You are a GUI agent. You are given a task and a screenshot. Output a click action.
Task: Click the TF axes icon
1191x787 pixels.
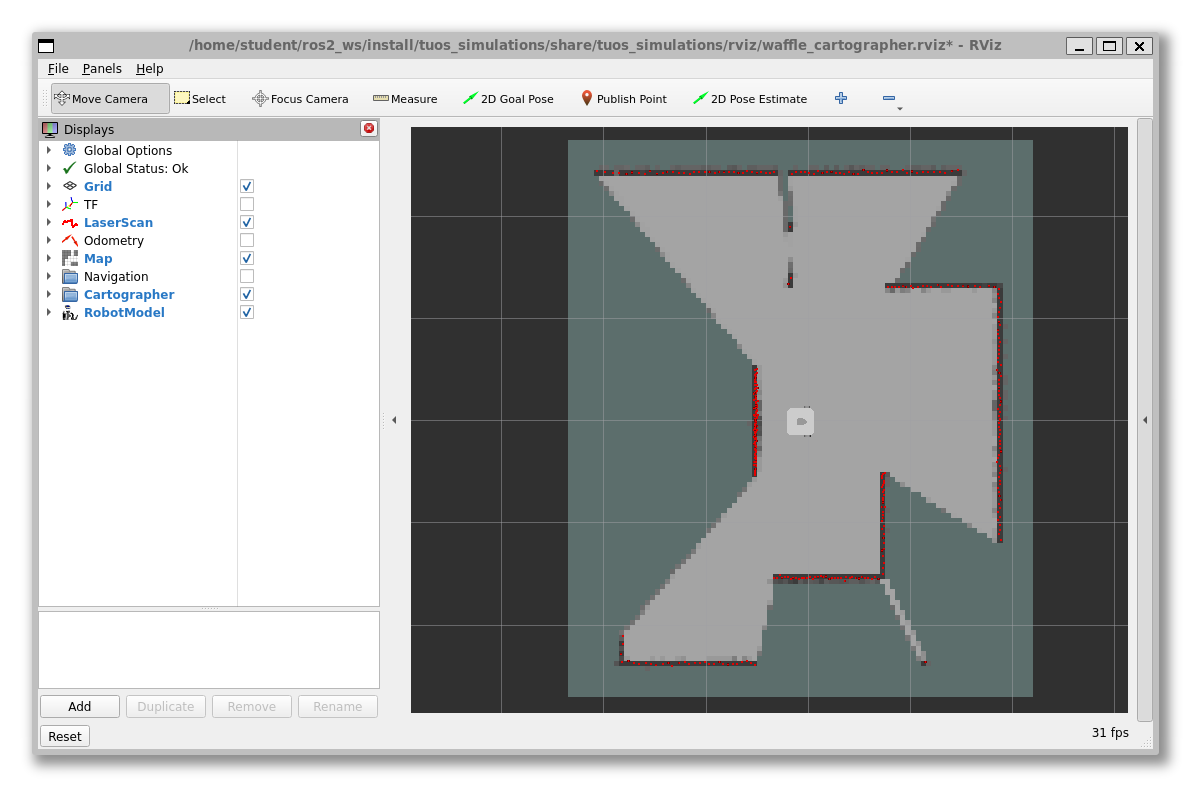pos(70,204)
